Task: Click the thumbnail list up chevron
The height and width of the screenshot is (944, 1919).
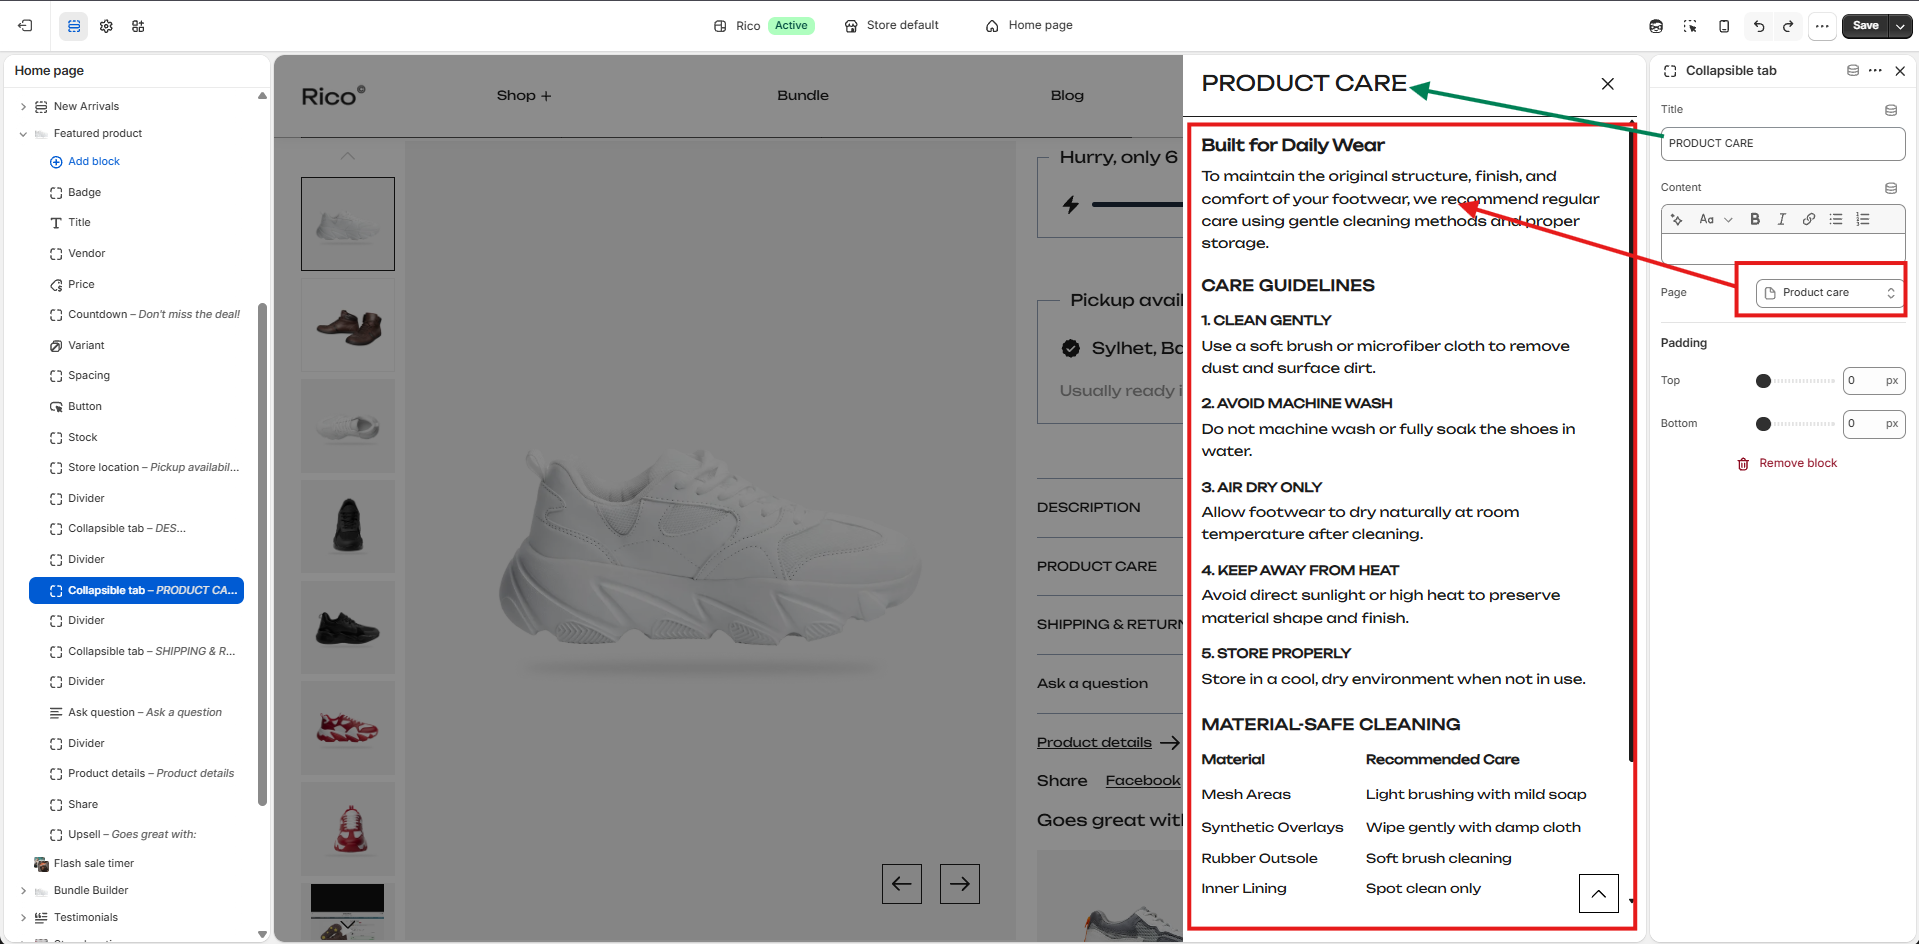Action: click(348, 156)
